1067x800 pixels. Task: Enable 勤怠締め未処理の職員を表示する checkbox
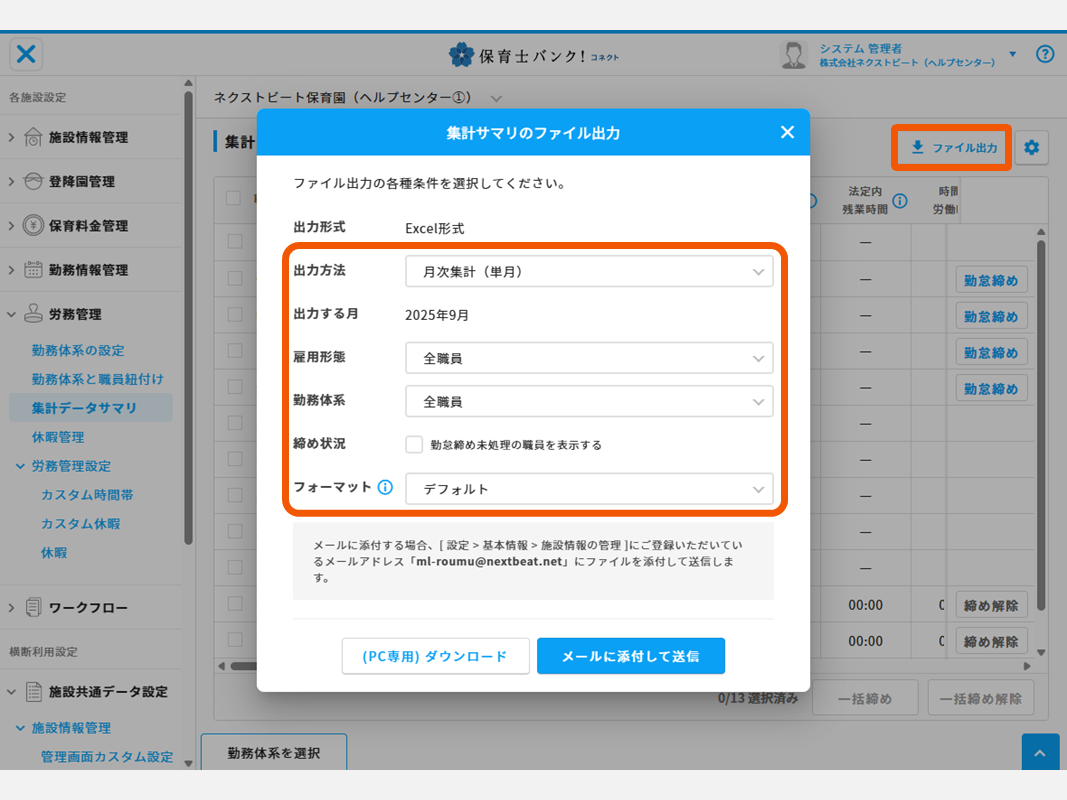(x=414, y=444)
